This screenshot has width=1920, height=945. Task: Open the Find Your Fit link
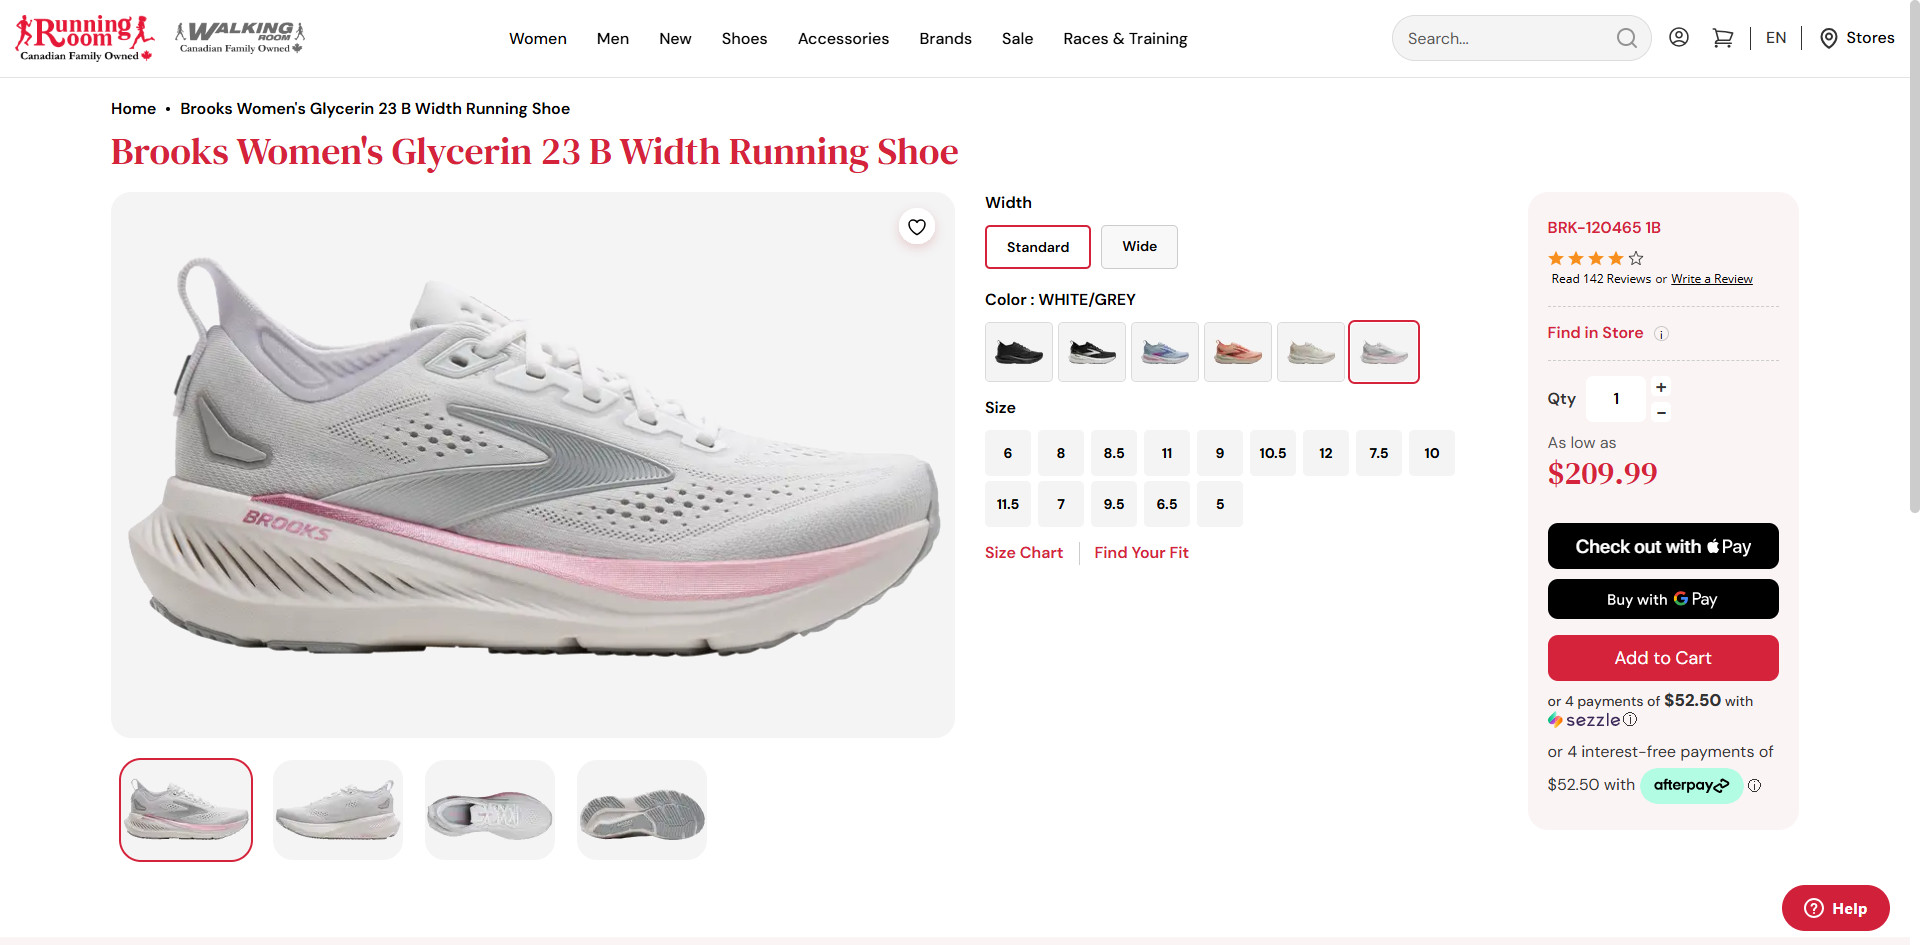1141,552
